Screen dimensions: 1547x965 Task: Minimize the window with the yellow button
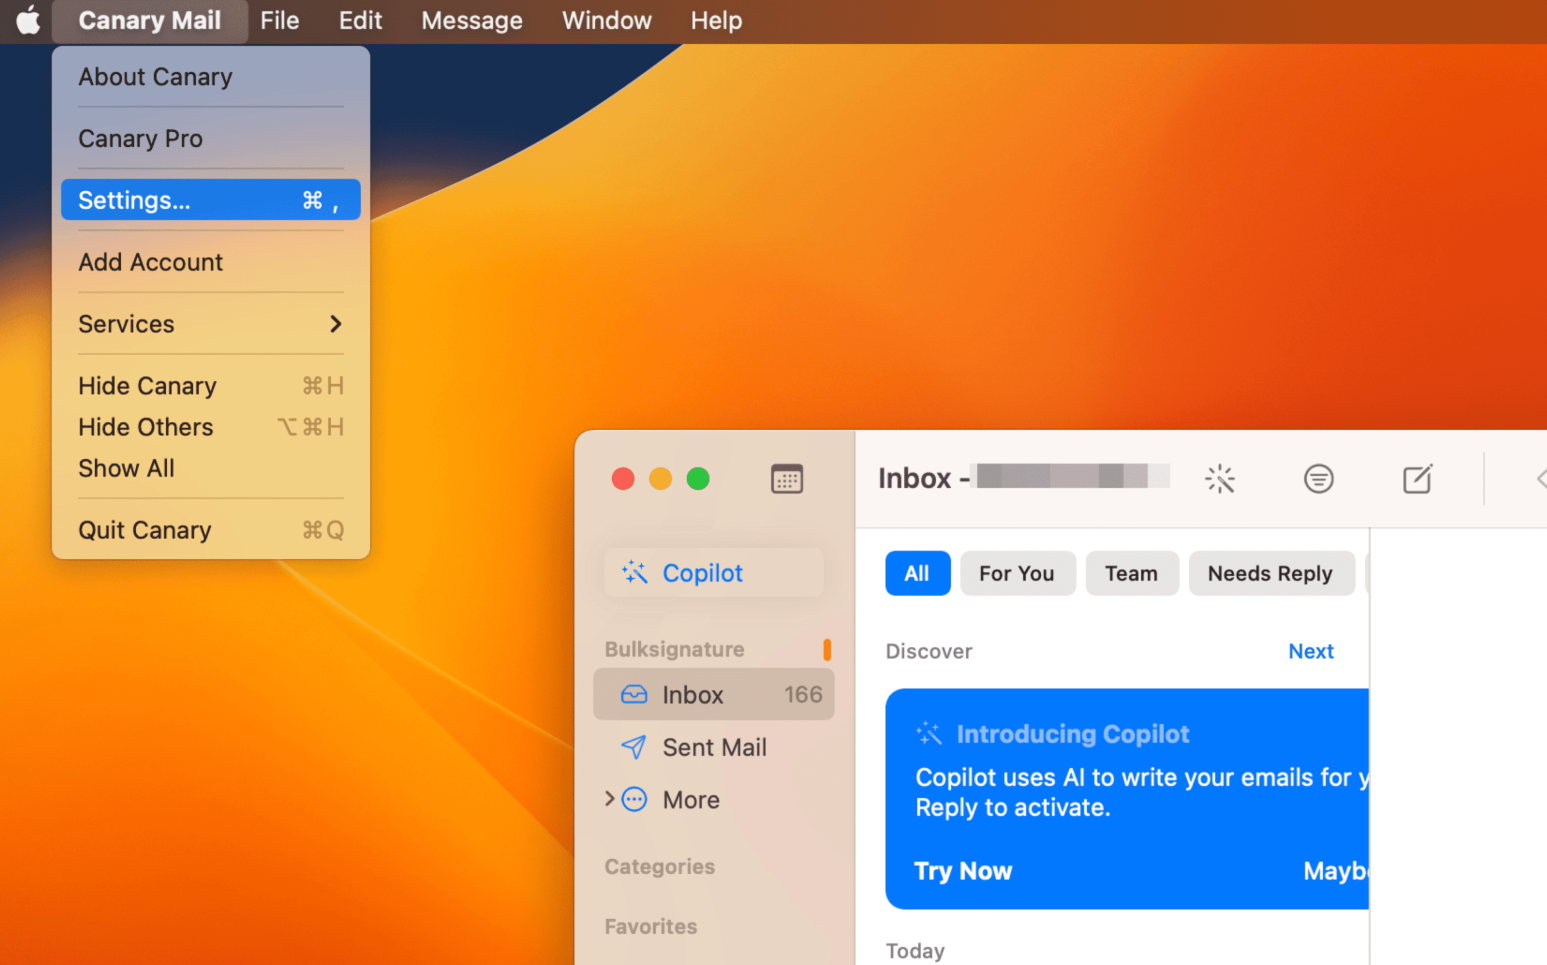[x=661, y=479]
